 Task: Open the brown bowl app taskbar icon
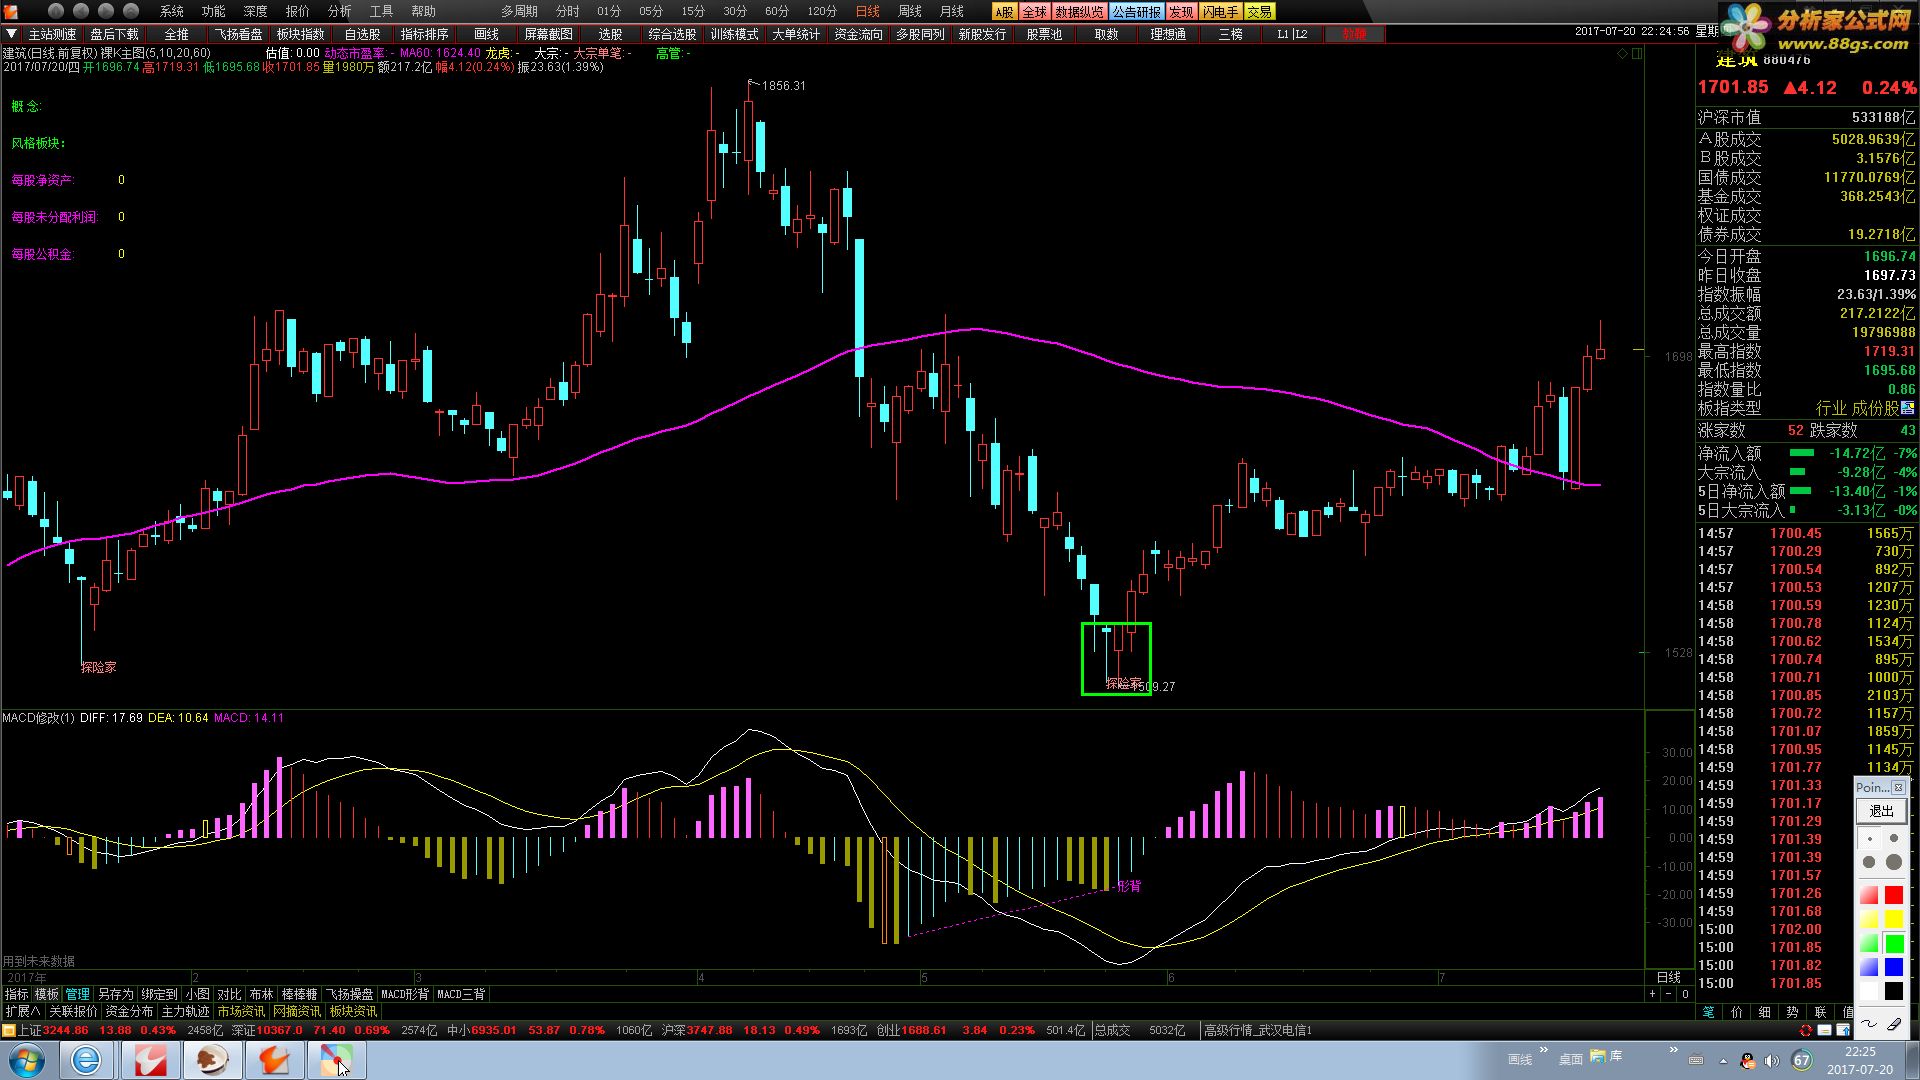pos(212,1060)
